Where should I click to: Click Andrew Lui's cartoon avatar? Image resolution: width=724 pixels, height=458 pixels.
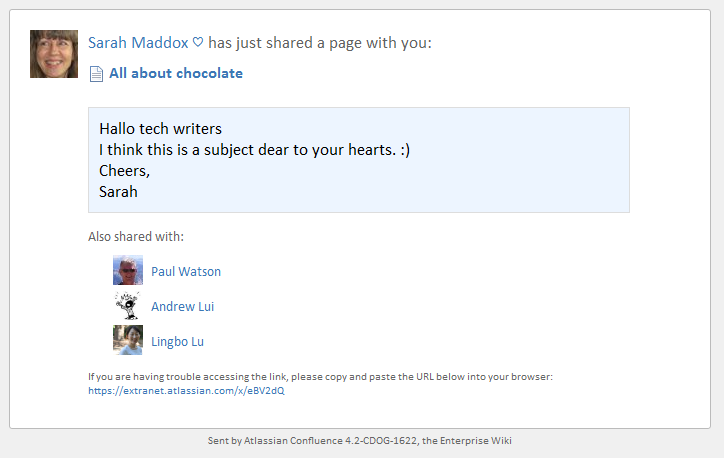coord(128,305)
